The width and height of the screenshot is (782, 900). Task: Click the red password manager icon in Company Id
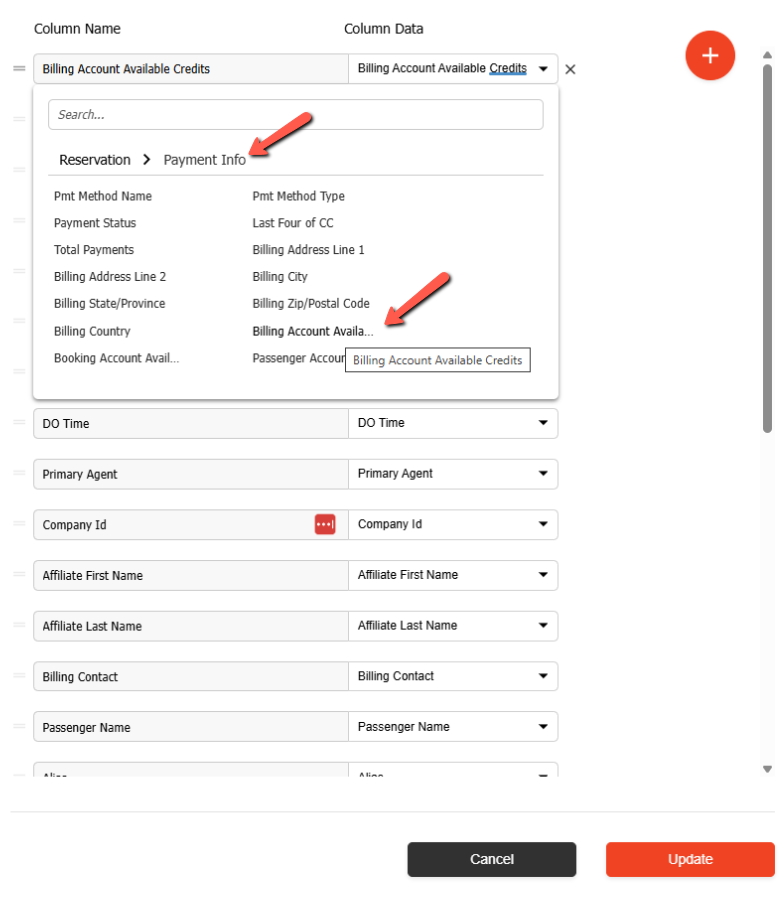[x=325, y=525]
